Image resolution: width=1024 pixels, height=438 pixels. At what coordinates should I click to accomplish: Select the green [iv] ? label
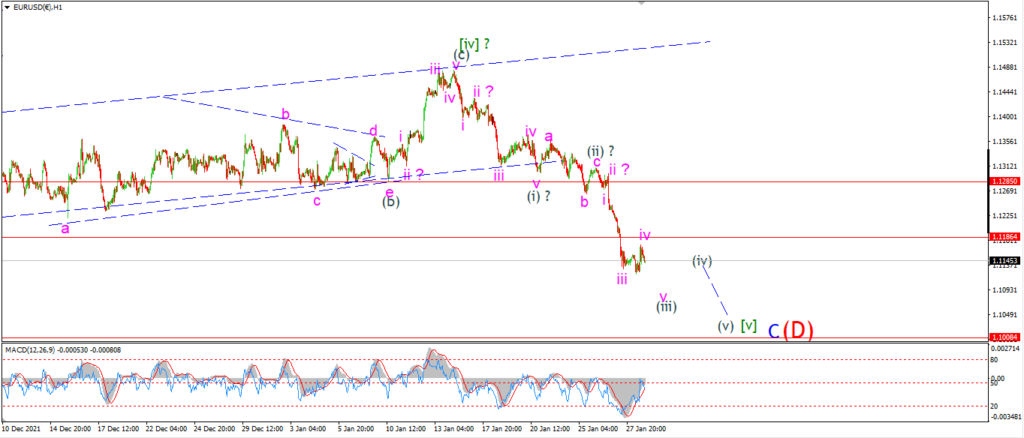(x=475, y=44)
